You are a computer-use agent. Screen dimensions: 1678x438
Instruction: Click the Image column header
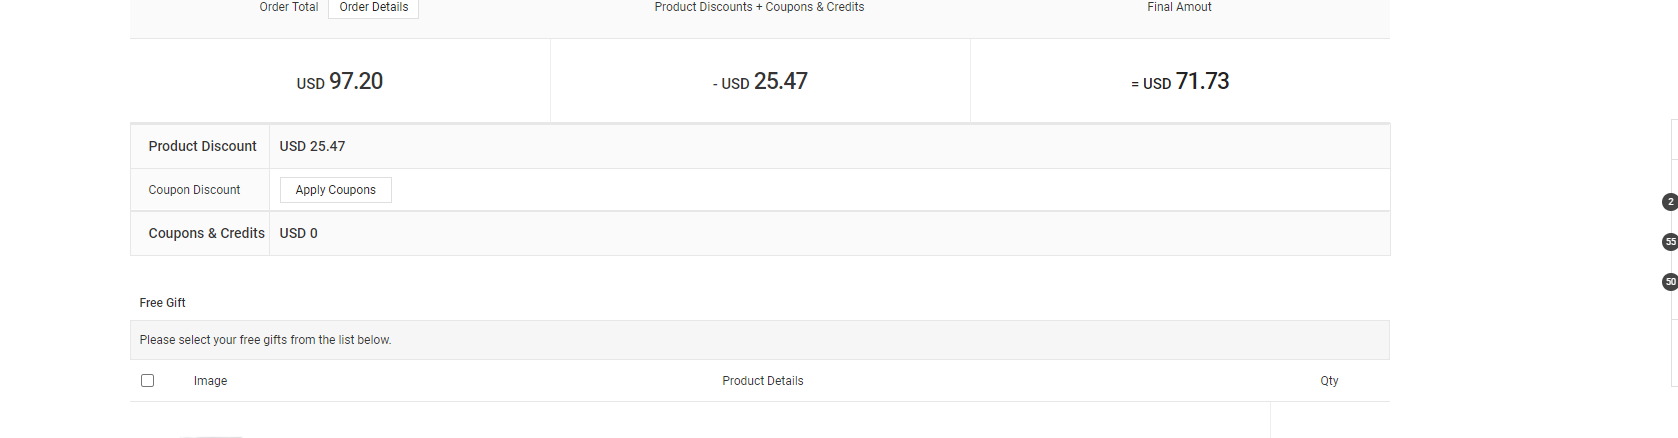[211, 381]
